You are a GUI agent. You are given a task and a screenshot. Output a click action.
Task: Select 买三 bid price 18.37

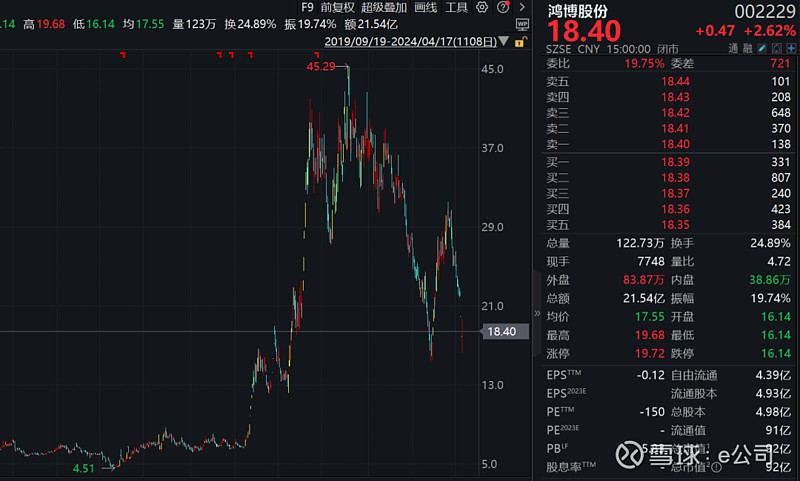675,194
